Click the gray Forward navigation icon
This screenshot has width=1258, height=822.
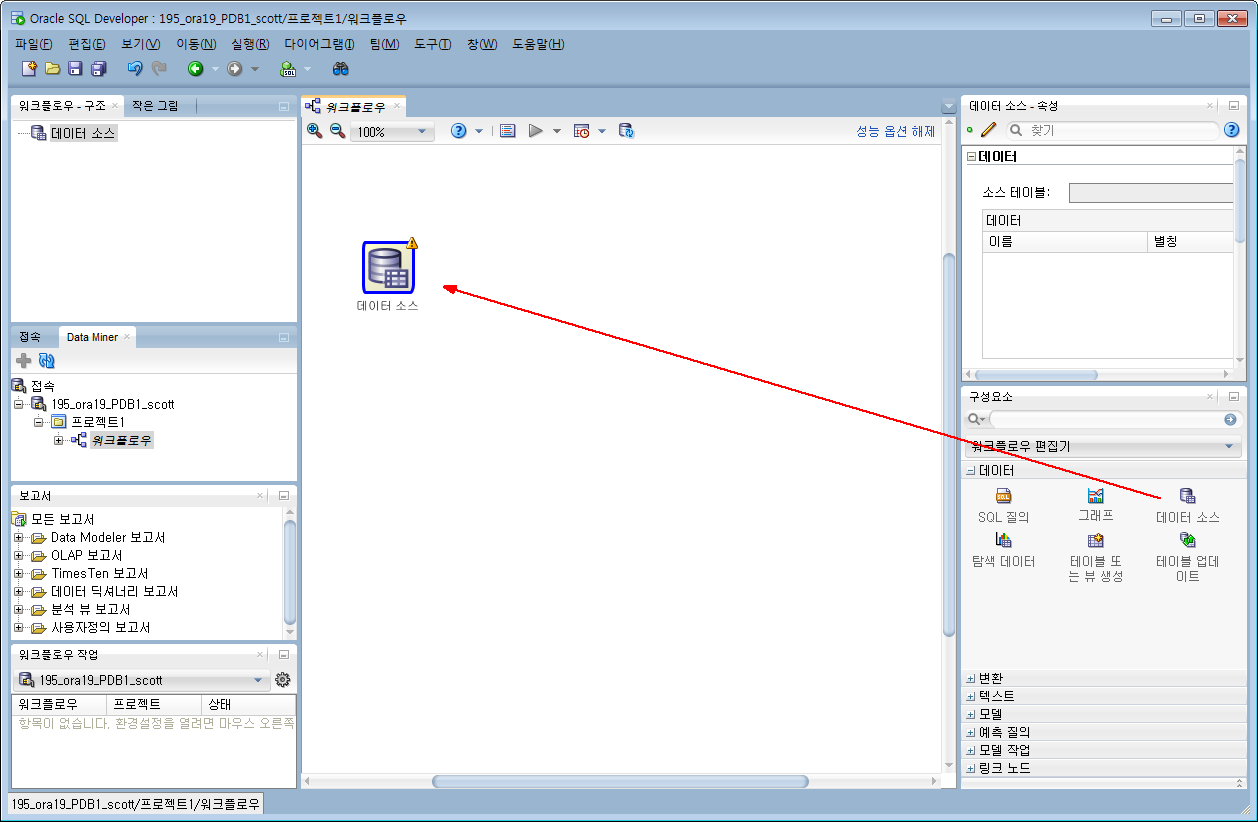(235, 69)
